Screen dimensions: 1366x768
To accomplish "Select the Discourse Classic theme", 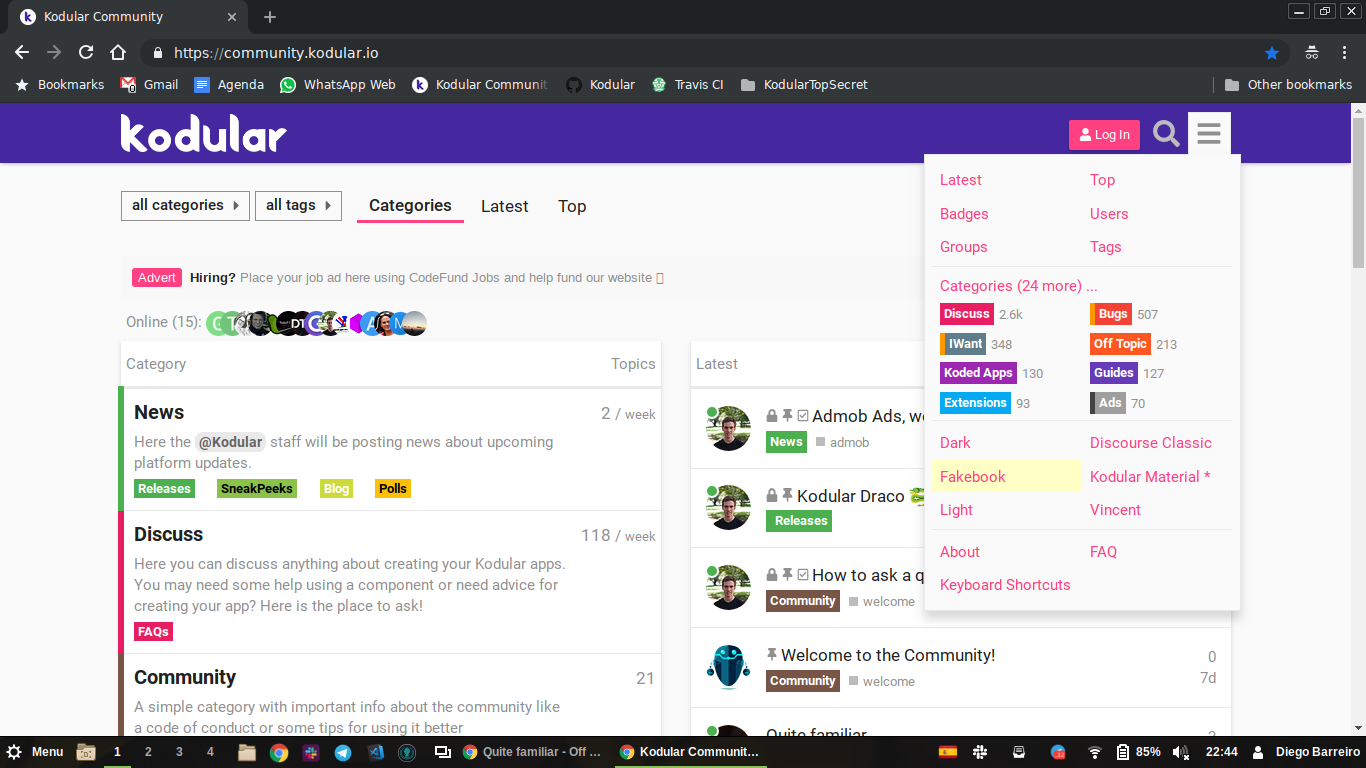I will [x=1151, y=443].
